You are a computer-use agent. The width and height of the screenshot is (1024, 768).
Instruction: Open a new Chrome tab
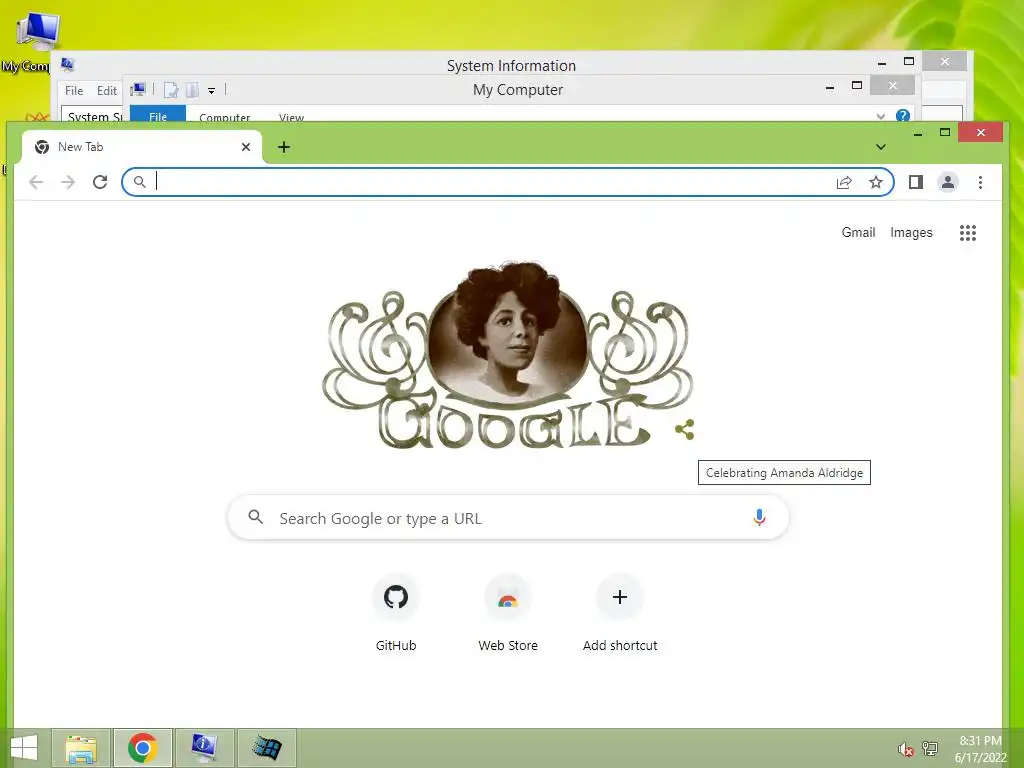(x=283, y=147)
